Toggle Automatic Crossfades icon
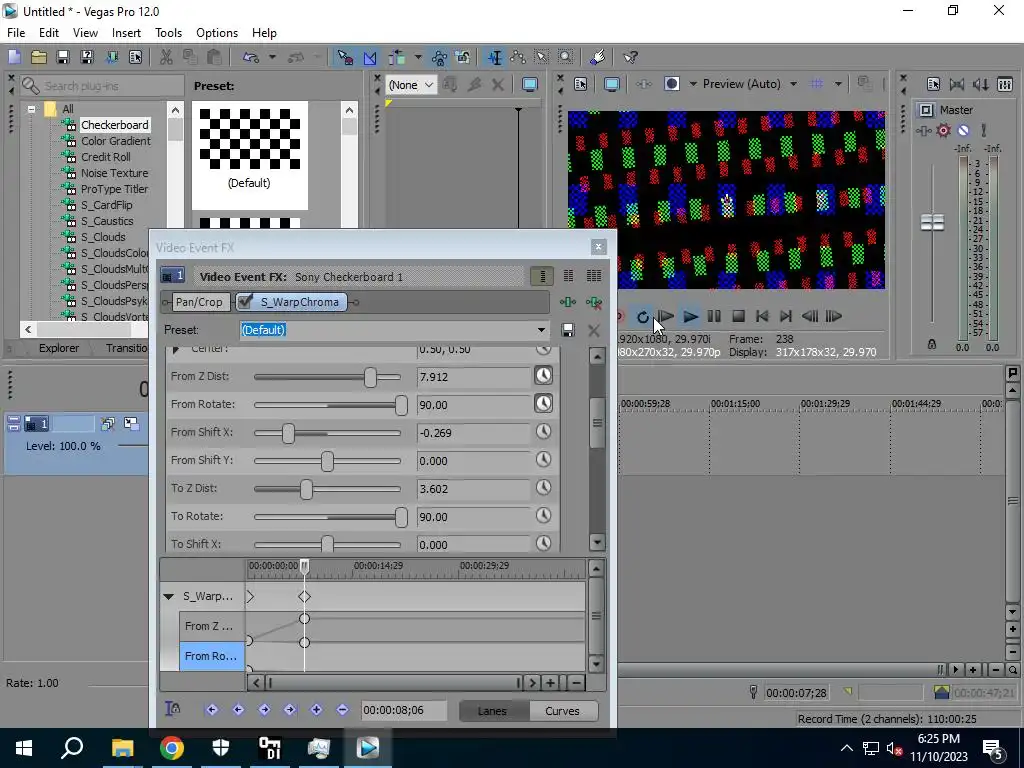Screen dimensions: 1024x768 370,57
